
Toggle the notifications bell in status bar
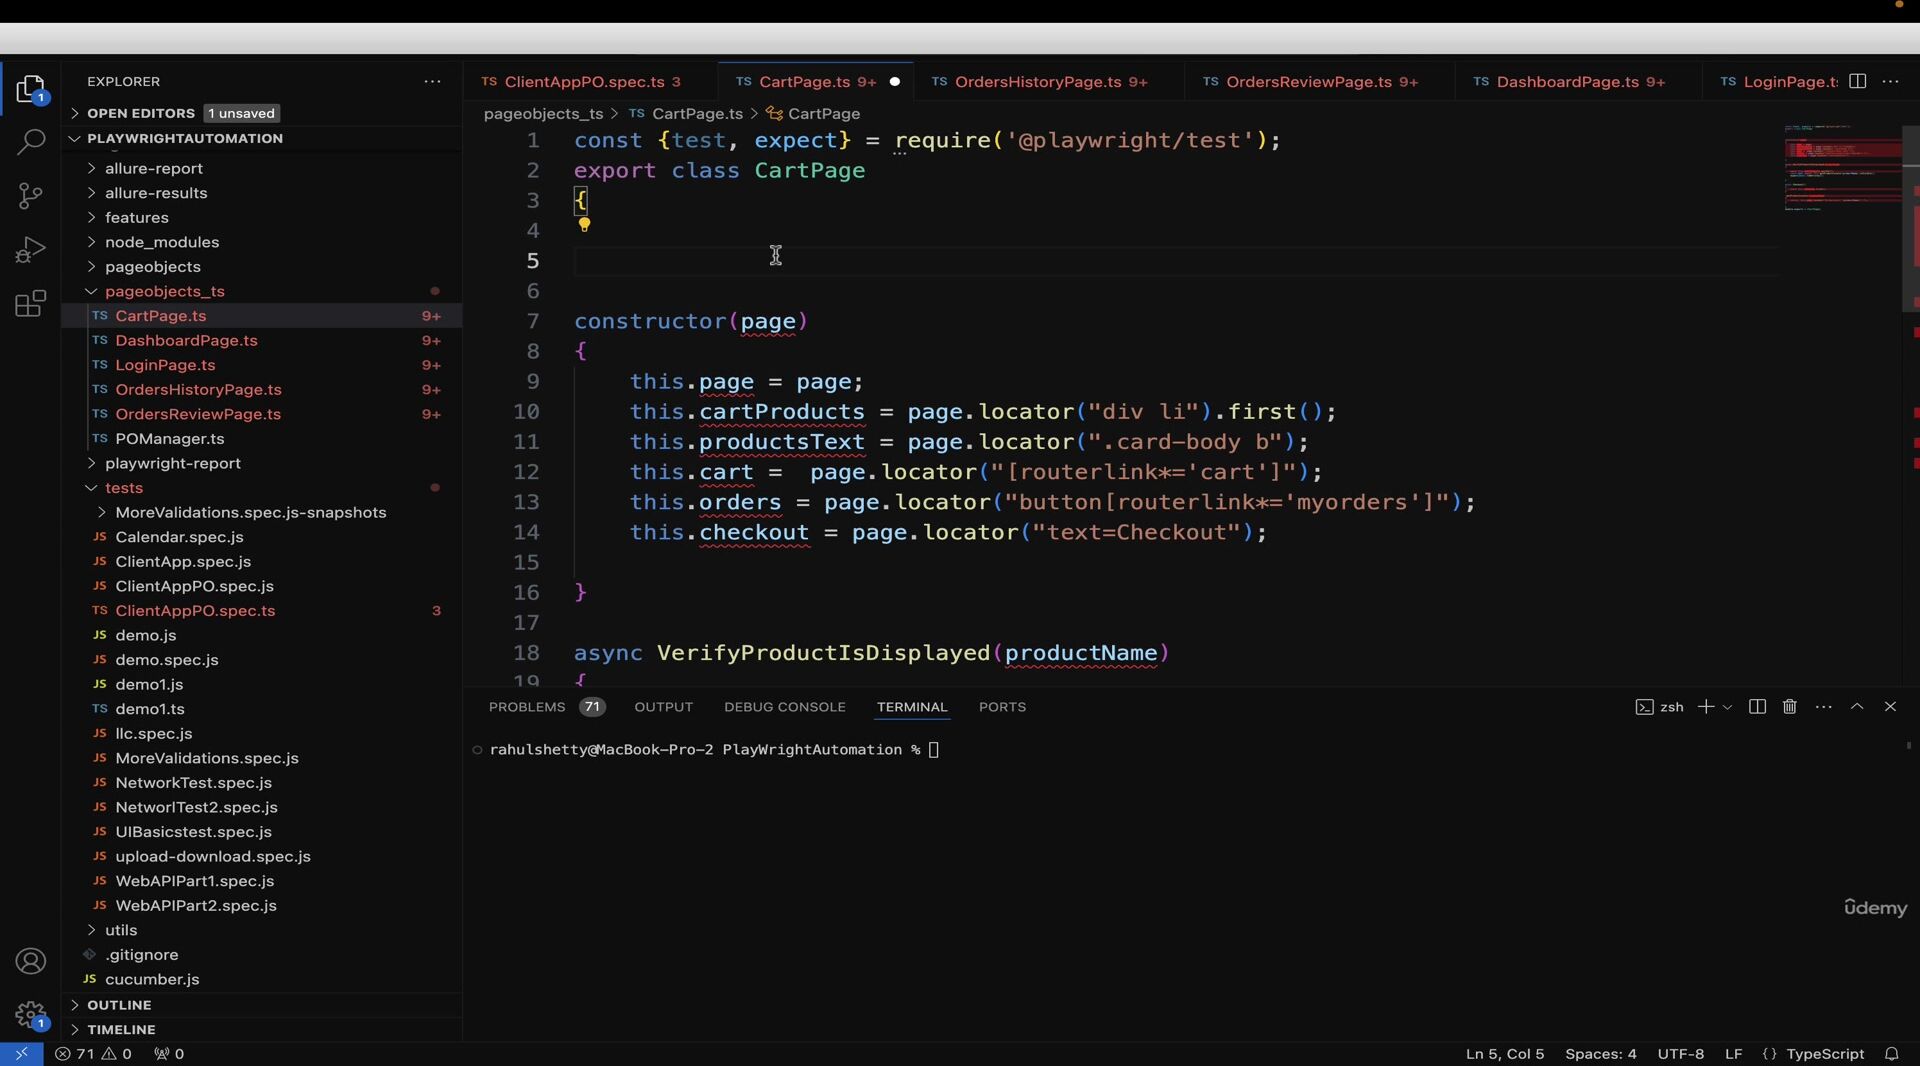[1892, 1054]
